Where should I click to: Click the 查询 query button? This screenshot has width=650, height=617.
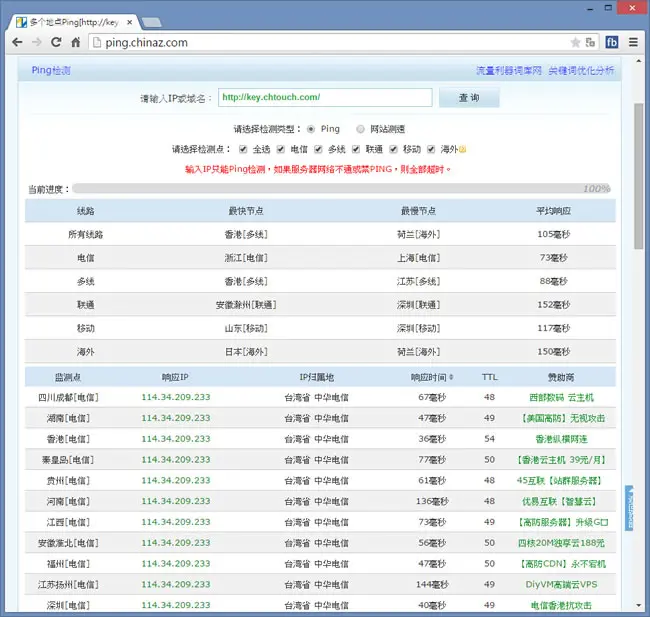click(x=469, y=97)
